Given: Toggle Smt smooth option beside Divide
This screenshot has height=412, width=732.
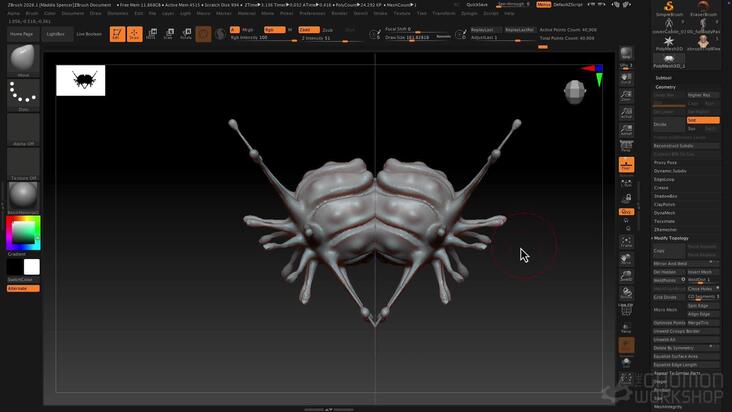Looking at the screenshot, I should tap(703, 120).
